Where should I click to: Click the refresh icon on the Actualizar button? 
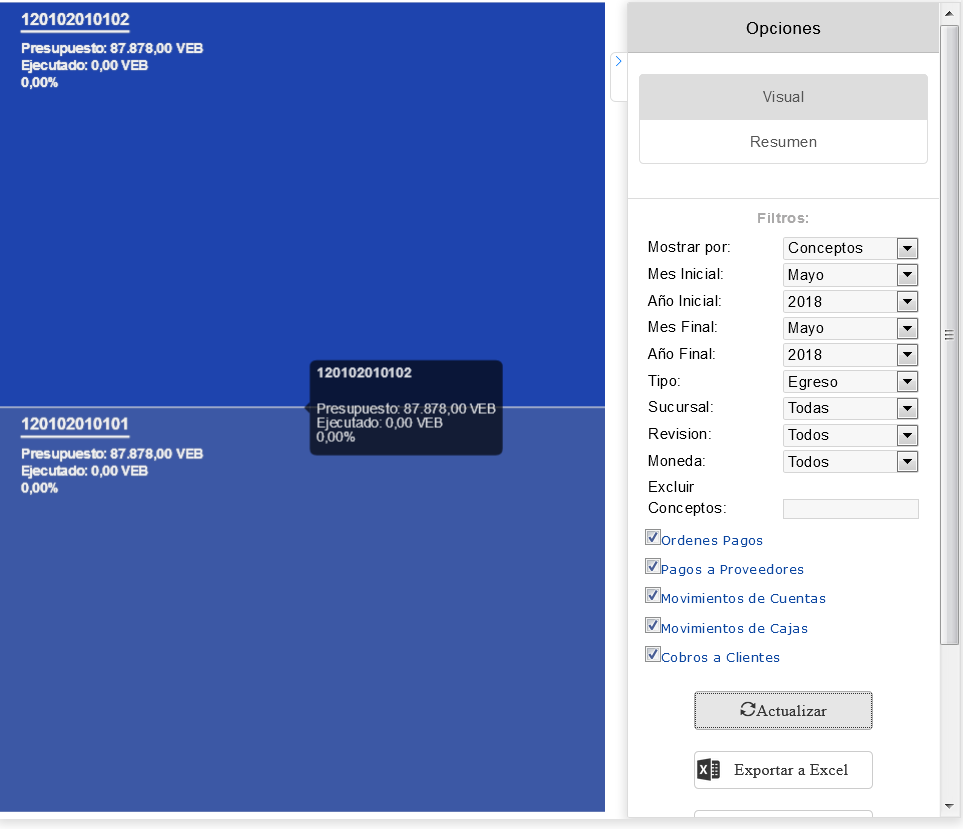(x=747, y=710)
